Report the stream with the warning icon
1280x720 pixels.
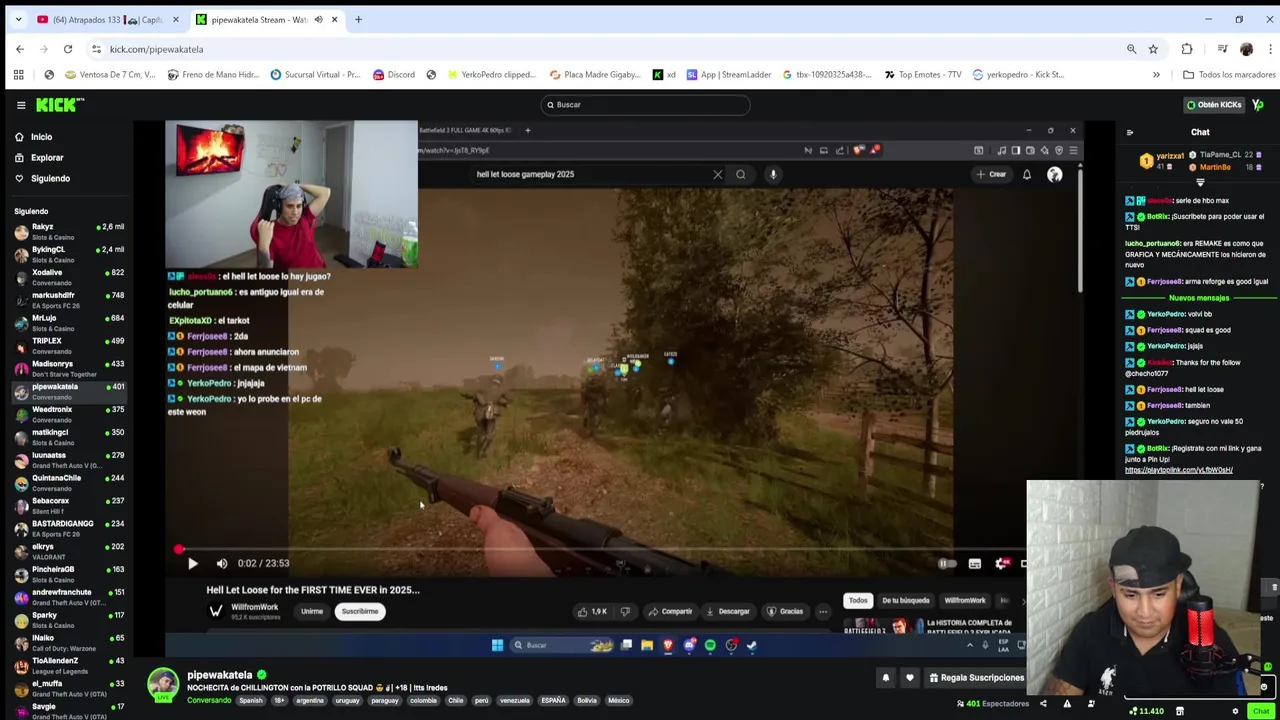pyautogui.click(x=1066, y=704)
